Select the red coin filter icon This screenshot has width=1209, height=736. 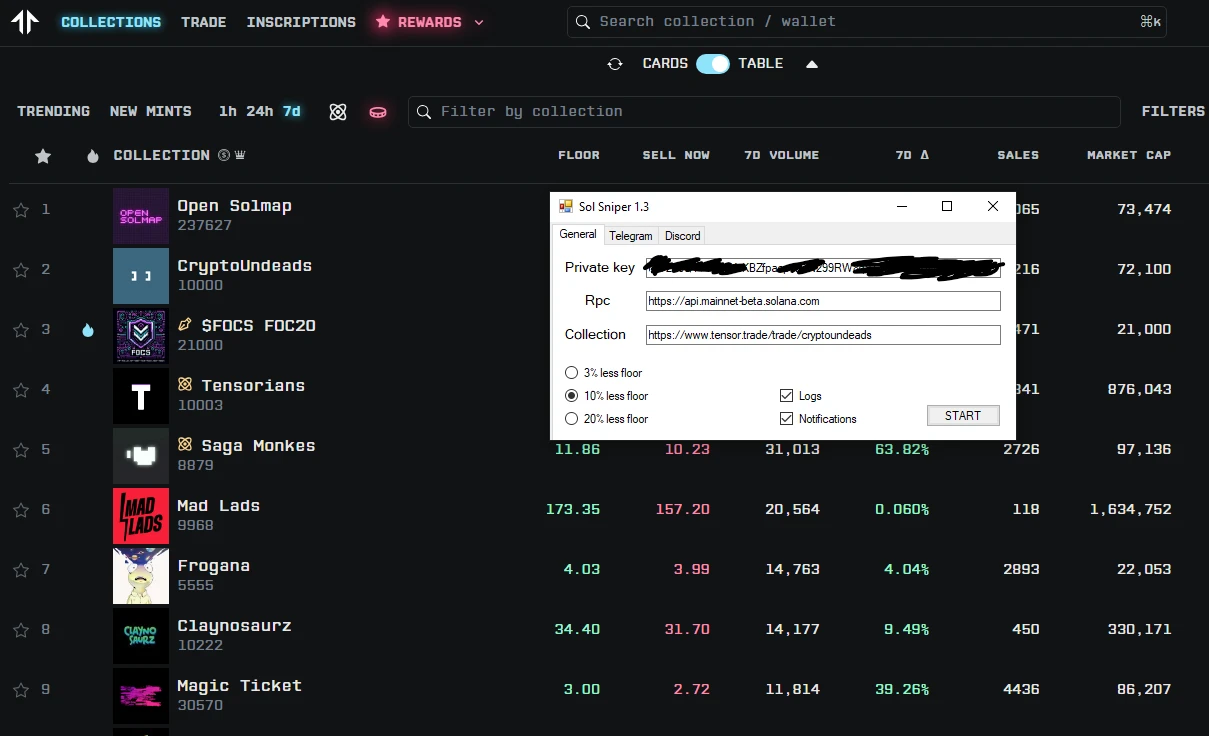click(x=378, y=112)
